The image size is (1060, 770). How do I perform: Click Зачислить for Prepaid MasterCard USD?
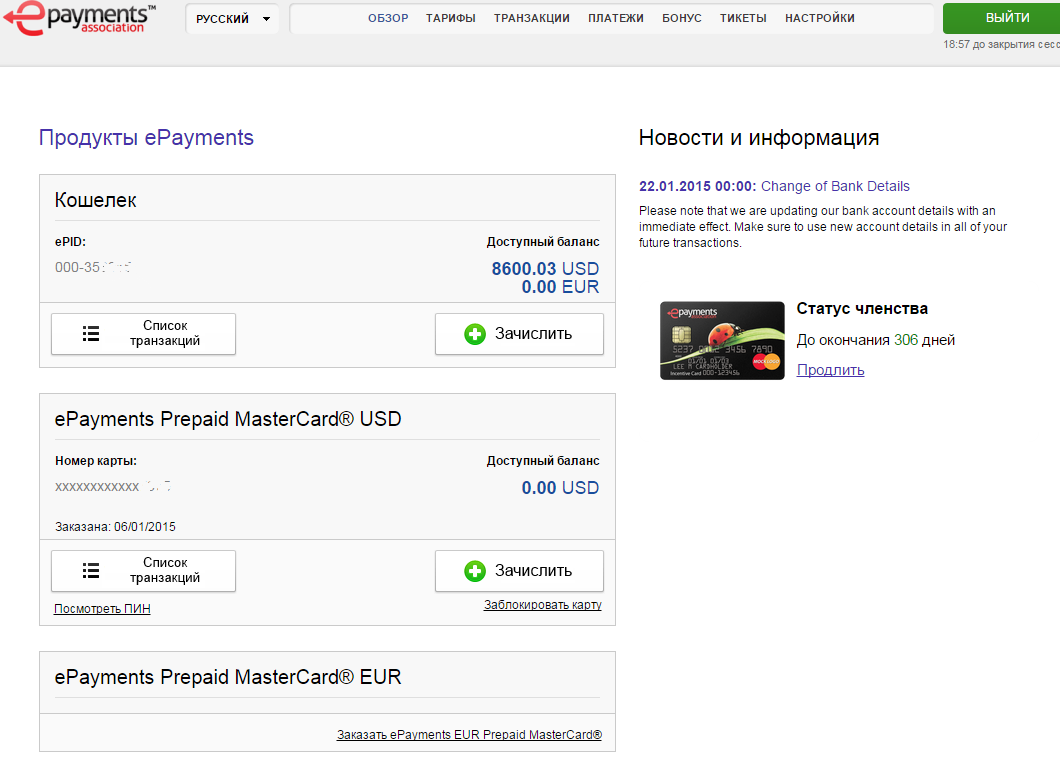click(519, 571)
